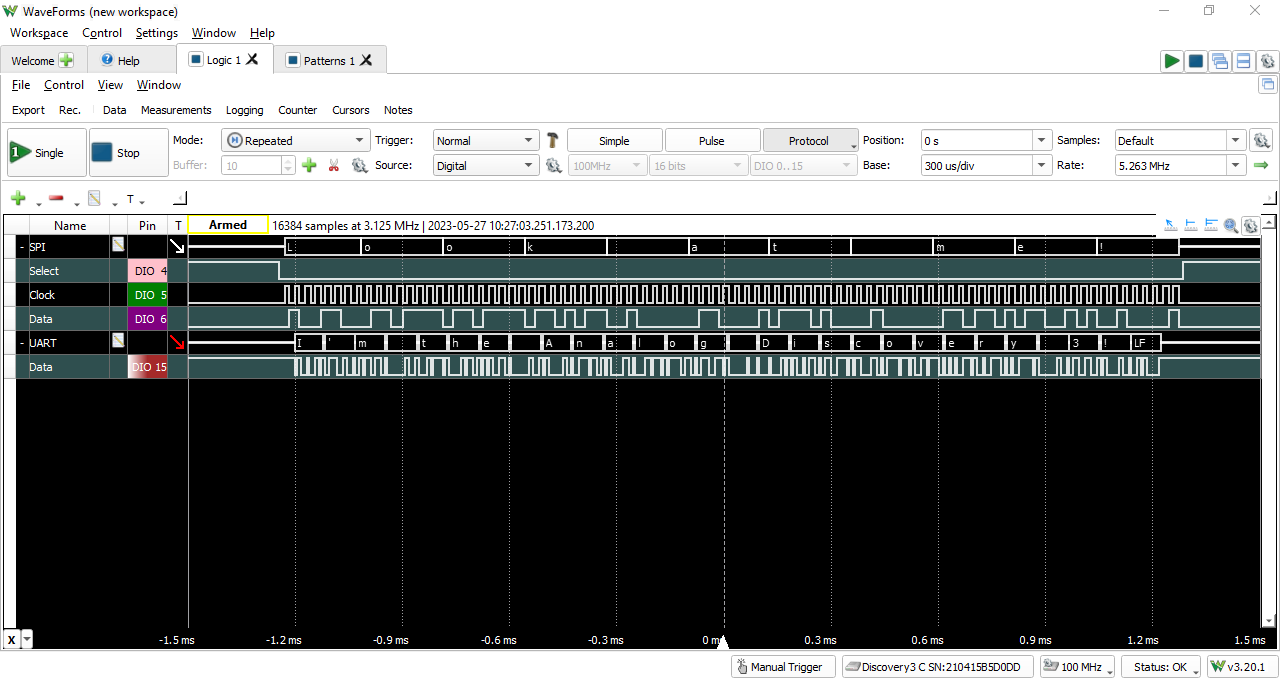This screenshot has height=680, width=1280.
Task: Click the scissors icon beside Buffer
Action: click(334, 166)
